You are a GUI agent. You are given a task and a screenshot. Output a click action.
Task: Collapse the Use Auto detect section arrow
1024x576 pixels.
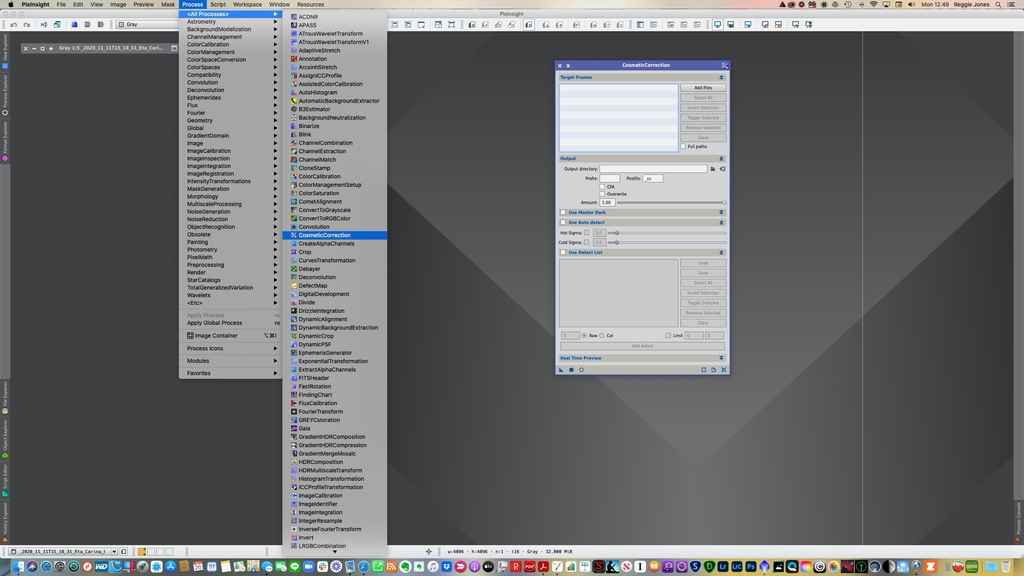point(722,223)
